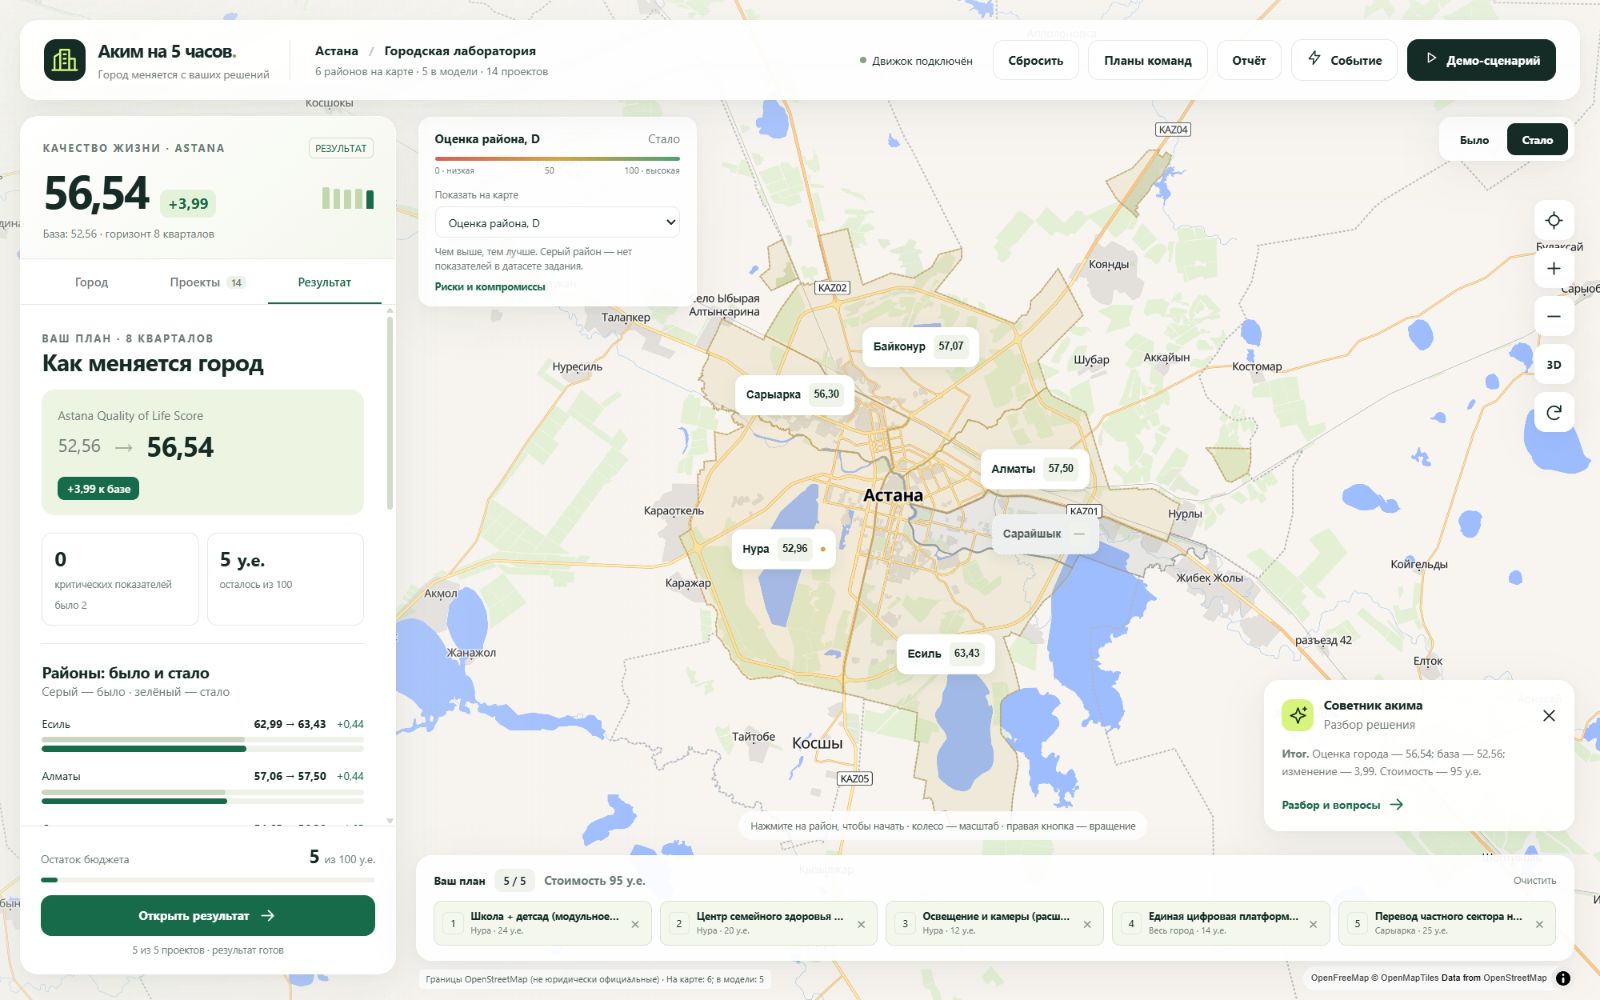The width and height of the screenshot is (1600, 1000).
Task: Reset map rotation with the refresh icon
Action: tap(1554, 412)
